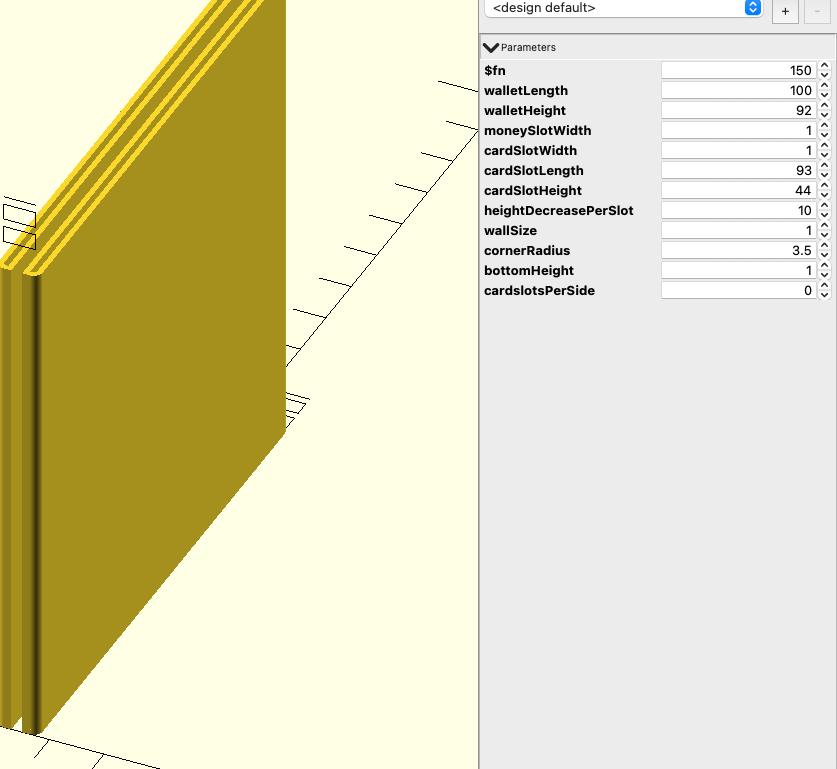This screenshot has width=837, height=769.
Task: Edit the cardSlotHeight value field
Action: coord(739,191)
